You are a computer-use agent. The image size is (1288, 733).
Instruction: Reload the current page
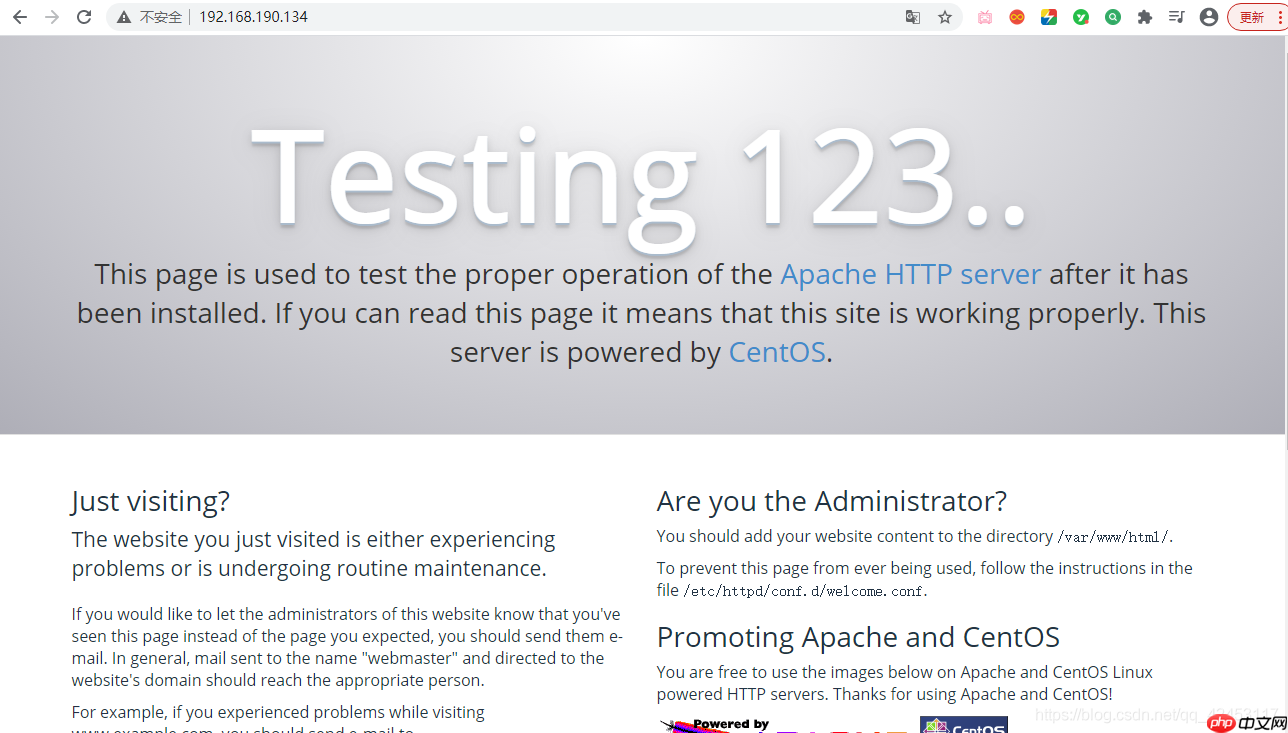pyautogui.click(x=84, y=17)
